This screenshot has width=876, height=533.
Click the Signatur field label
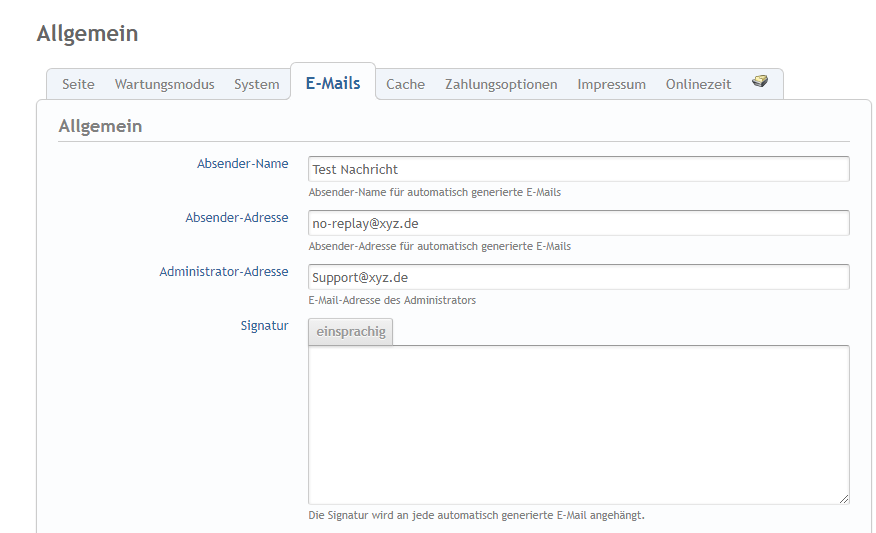click(264, 326)
